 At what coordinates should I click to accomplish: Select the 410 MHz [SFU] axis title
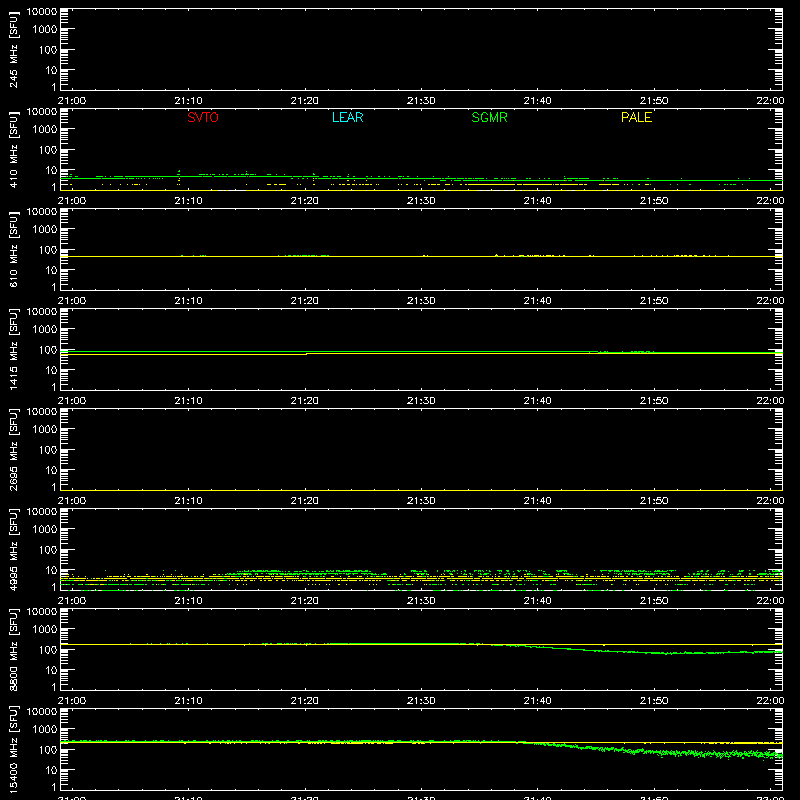13,150
